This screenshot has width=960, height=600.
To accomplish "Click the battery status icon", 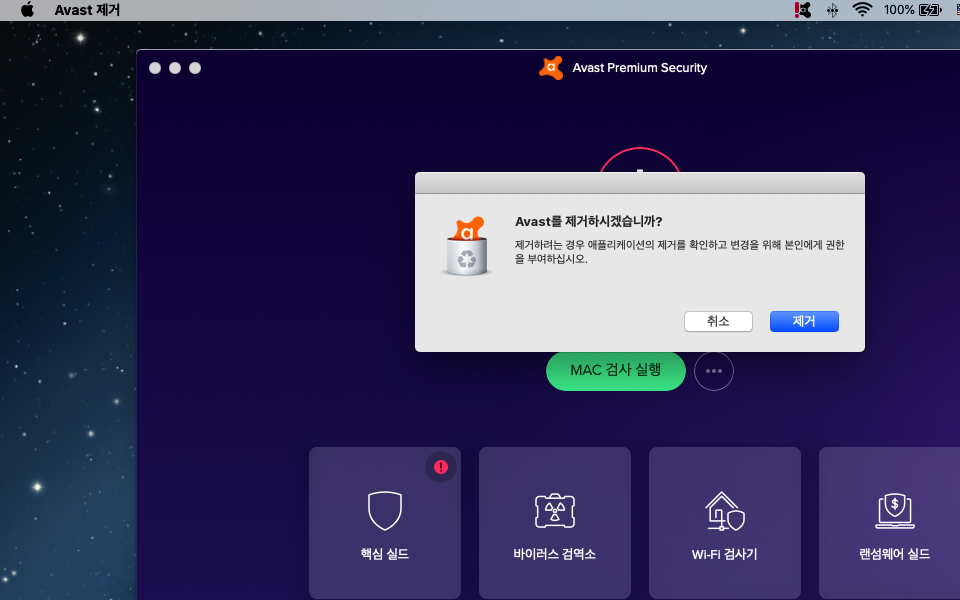I will (930, 10).
